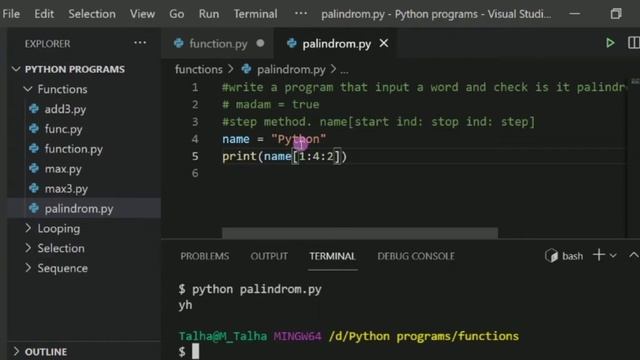Restore down the VS Code window
The height and width of the screenshot is (360, 640).
[616, 13]
